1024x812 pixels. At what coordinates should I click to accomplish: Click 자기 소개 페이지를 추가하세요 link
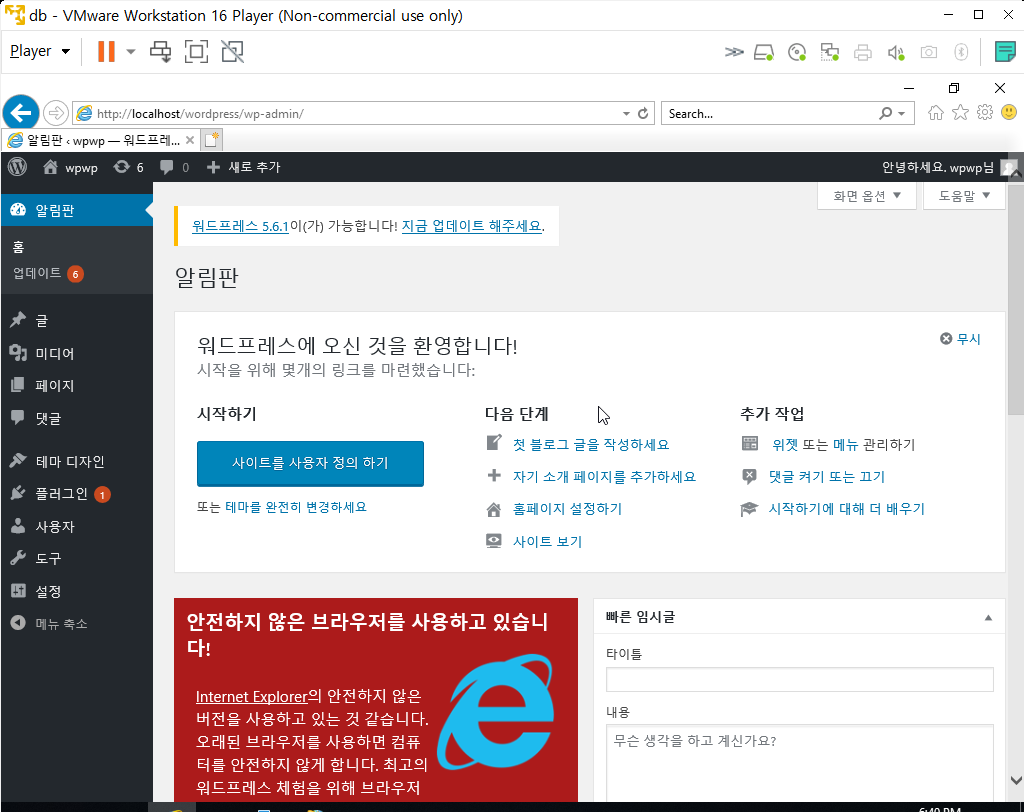(x=604, y=477)
